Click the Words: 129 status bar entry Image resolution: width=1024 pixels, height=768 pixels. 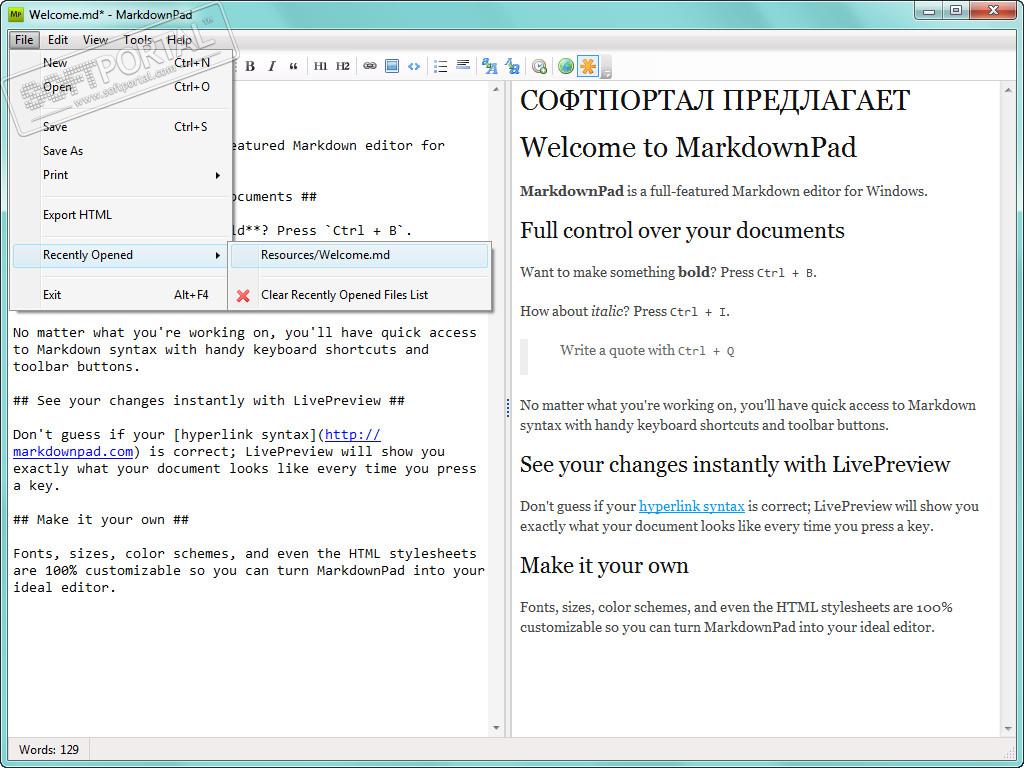click(49, 750)
